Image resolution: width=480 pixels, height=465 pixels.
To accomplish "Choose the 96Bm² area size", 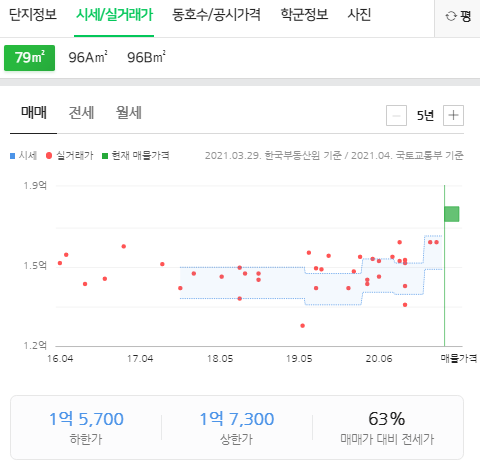I will 146,58.
